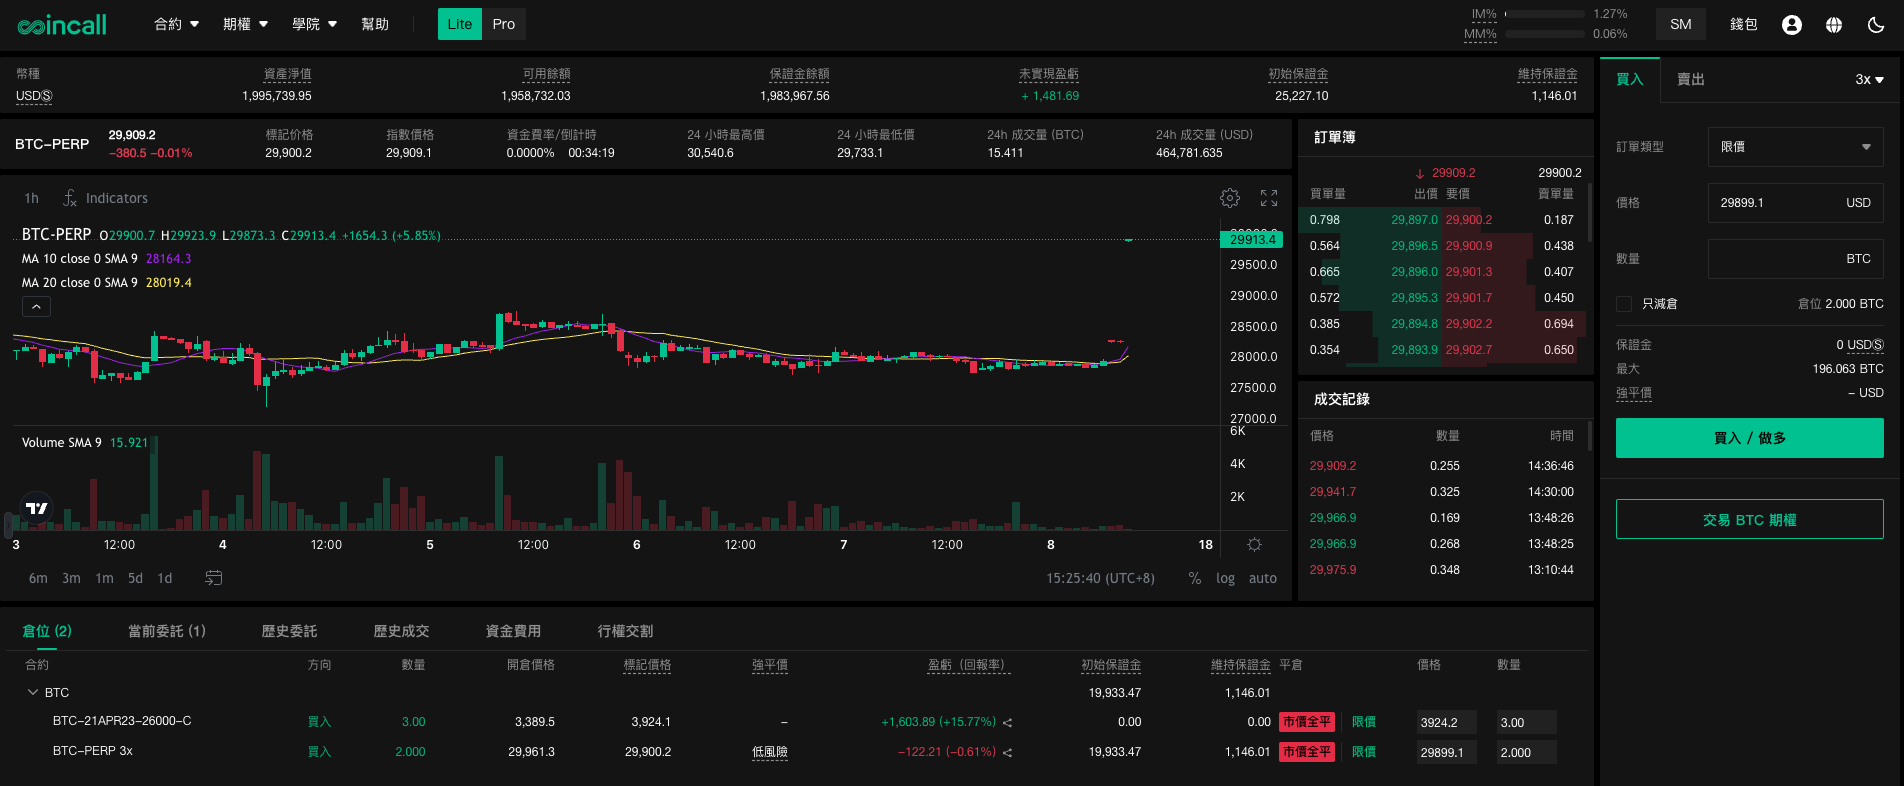Change the 1h chart interval

[32, 198]
